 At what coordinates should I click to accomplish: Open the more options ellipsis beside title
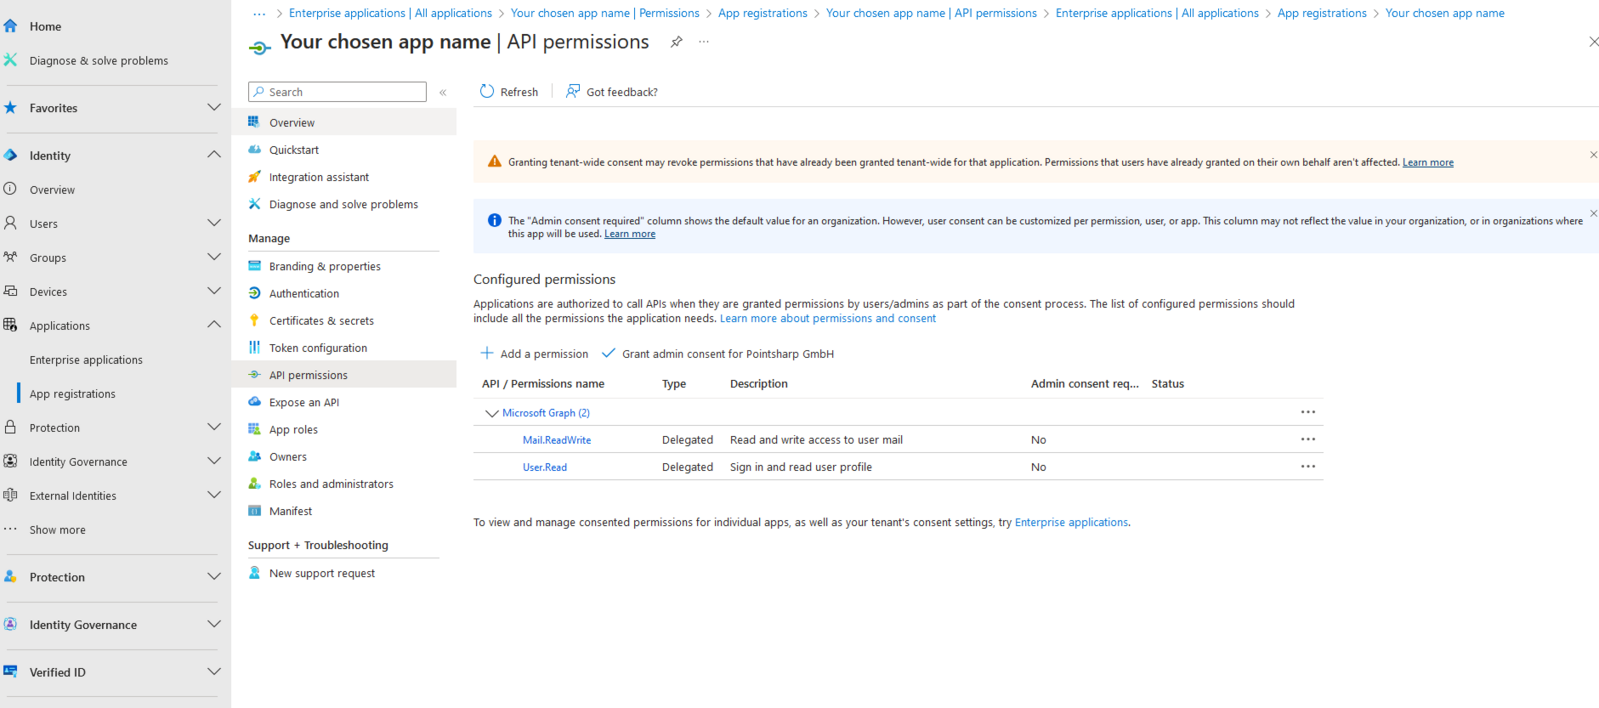click(x=704, y=42)
